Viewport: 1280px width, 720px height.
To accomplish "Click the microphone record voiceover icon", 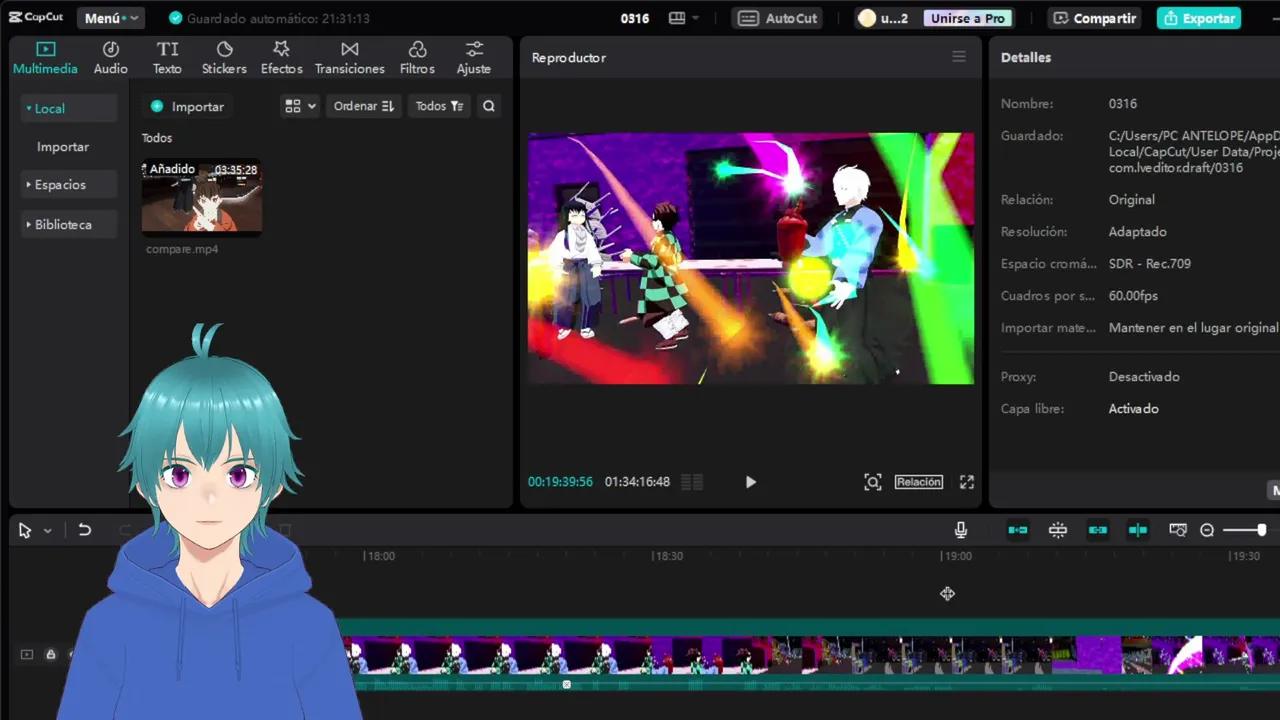I will (x=961, y=530).
